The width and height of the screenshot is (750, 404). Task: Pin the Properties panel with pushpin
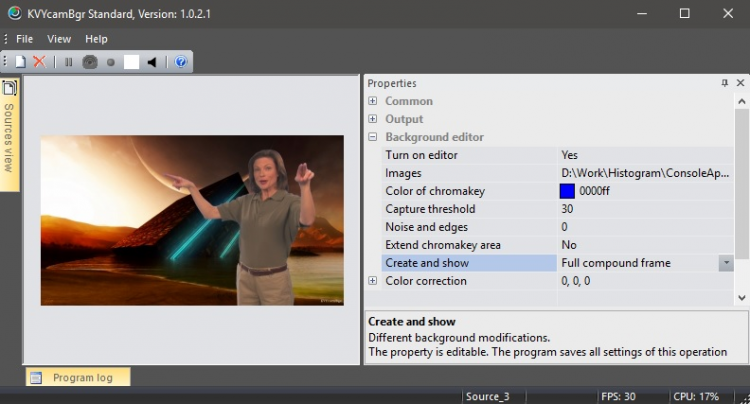(724, 83)
